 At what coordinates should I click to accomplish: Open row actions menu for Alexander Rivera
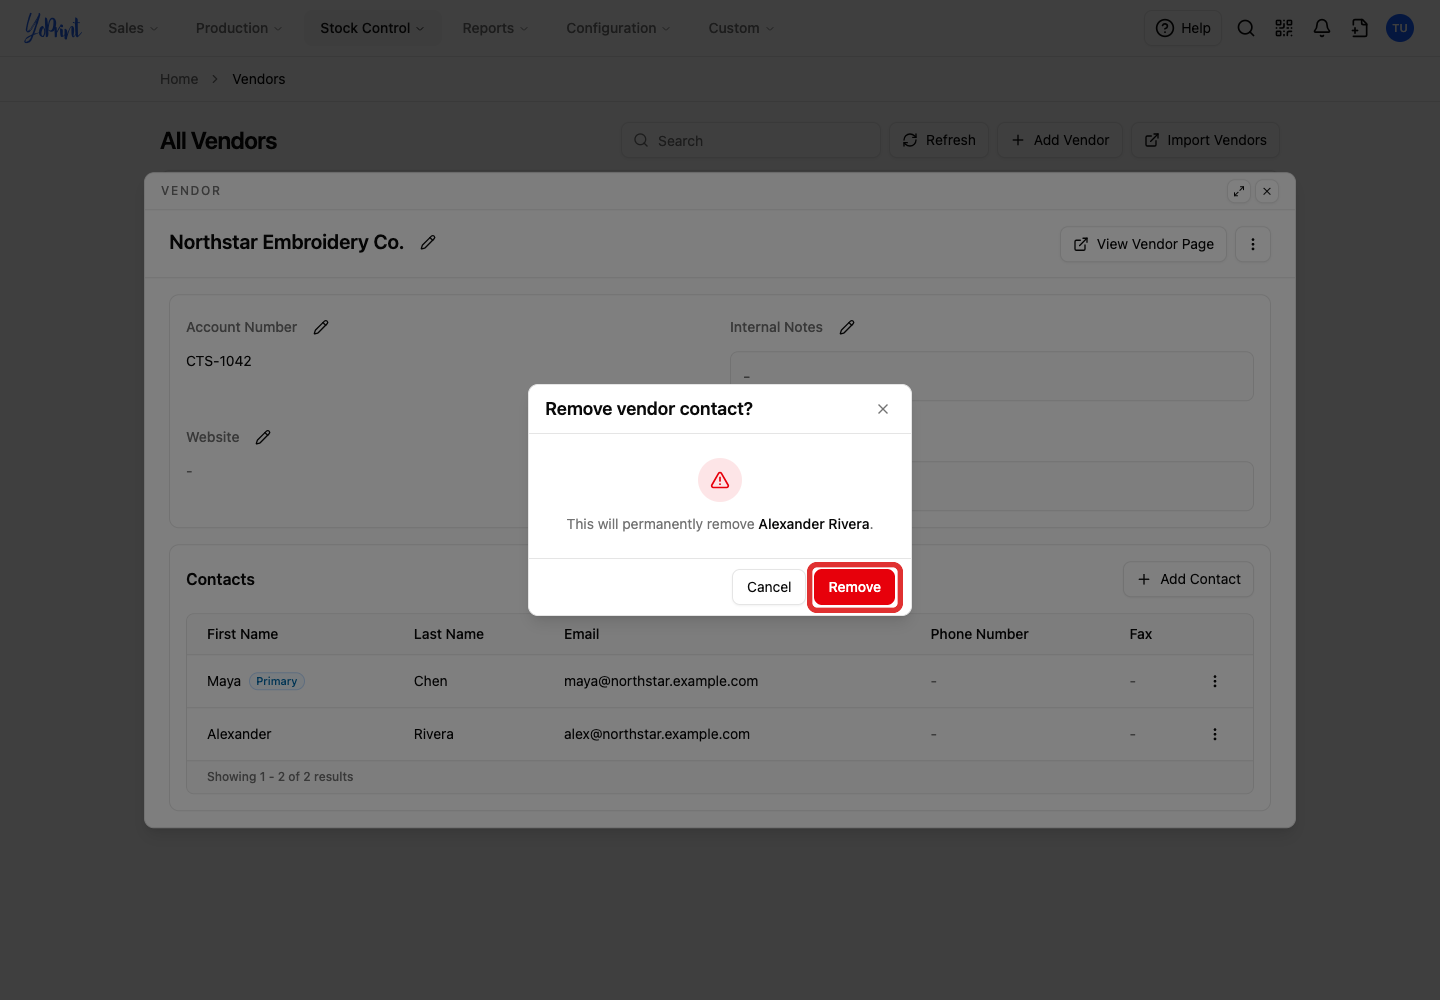pos(1215,734)
